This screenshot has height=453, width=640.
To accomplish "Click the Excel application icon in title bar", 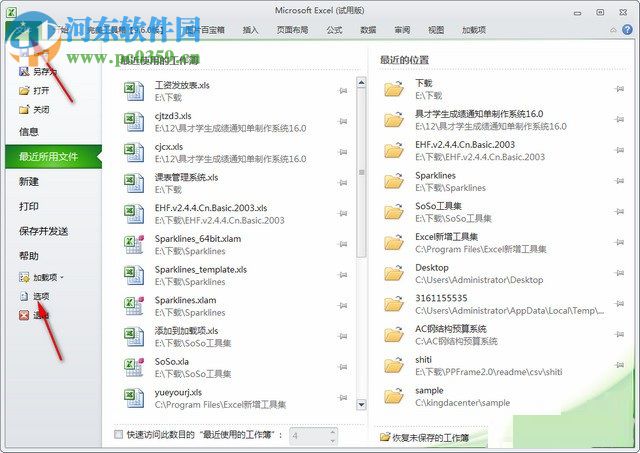I will pyautogui.click(x=11, y=12).
